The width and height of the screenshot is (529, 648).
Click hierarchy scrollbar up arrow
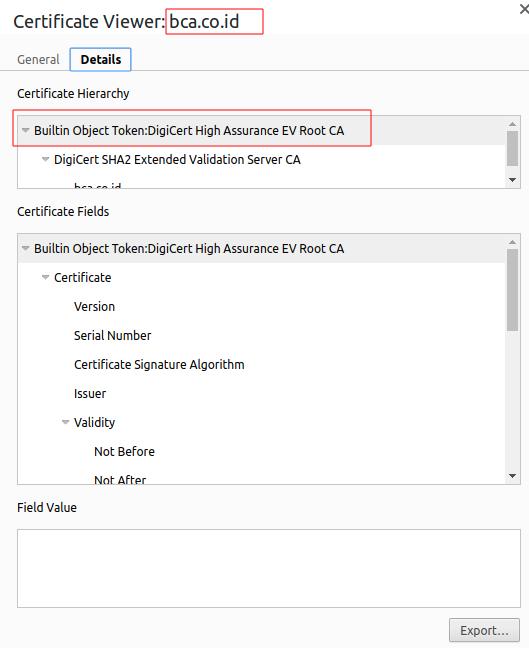512,124
